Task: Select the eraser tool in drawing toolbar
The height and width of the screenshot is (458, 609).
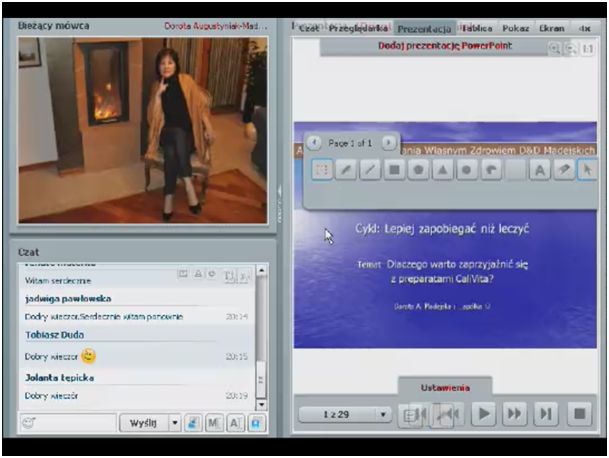Action: point(563,170)
